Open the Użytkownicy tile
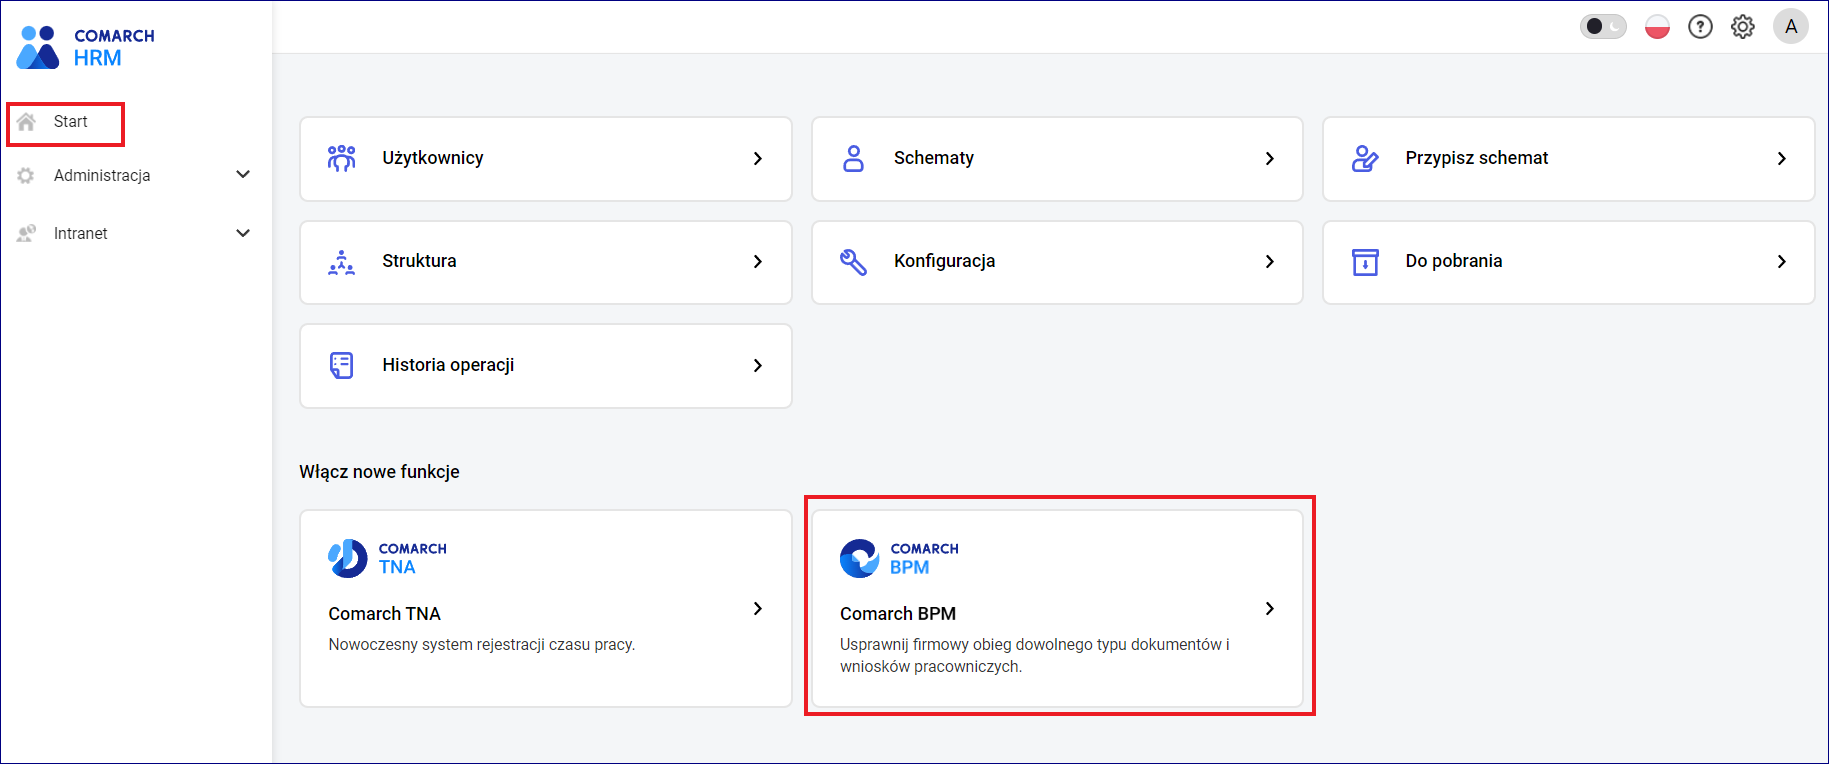The height and width of the screenshot is (764, 1829). pos(545,158)
